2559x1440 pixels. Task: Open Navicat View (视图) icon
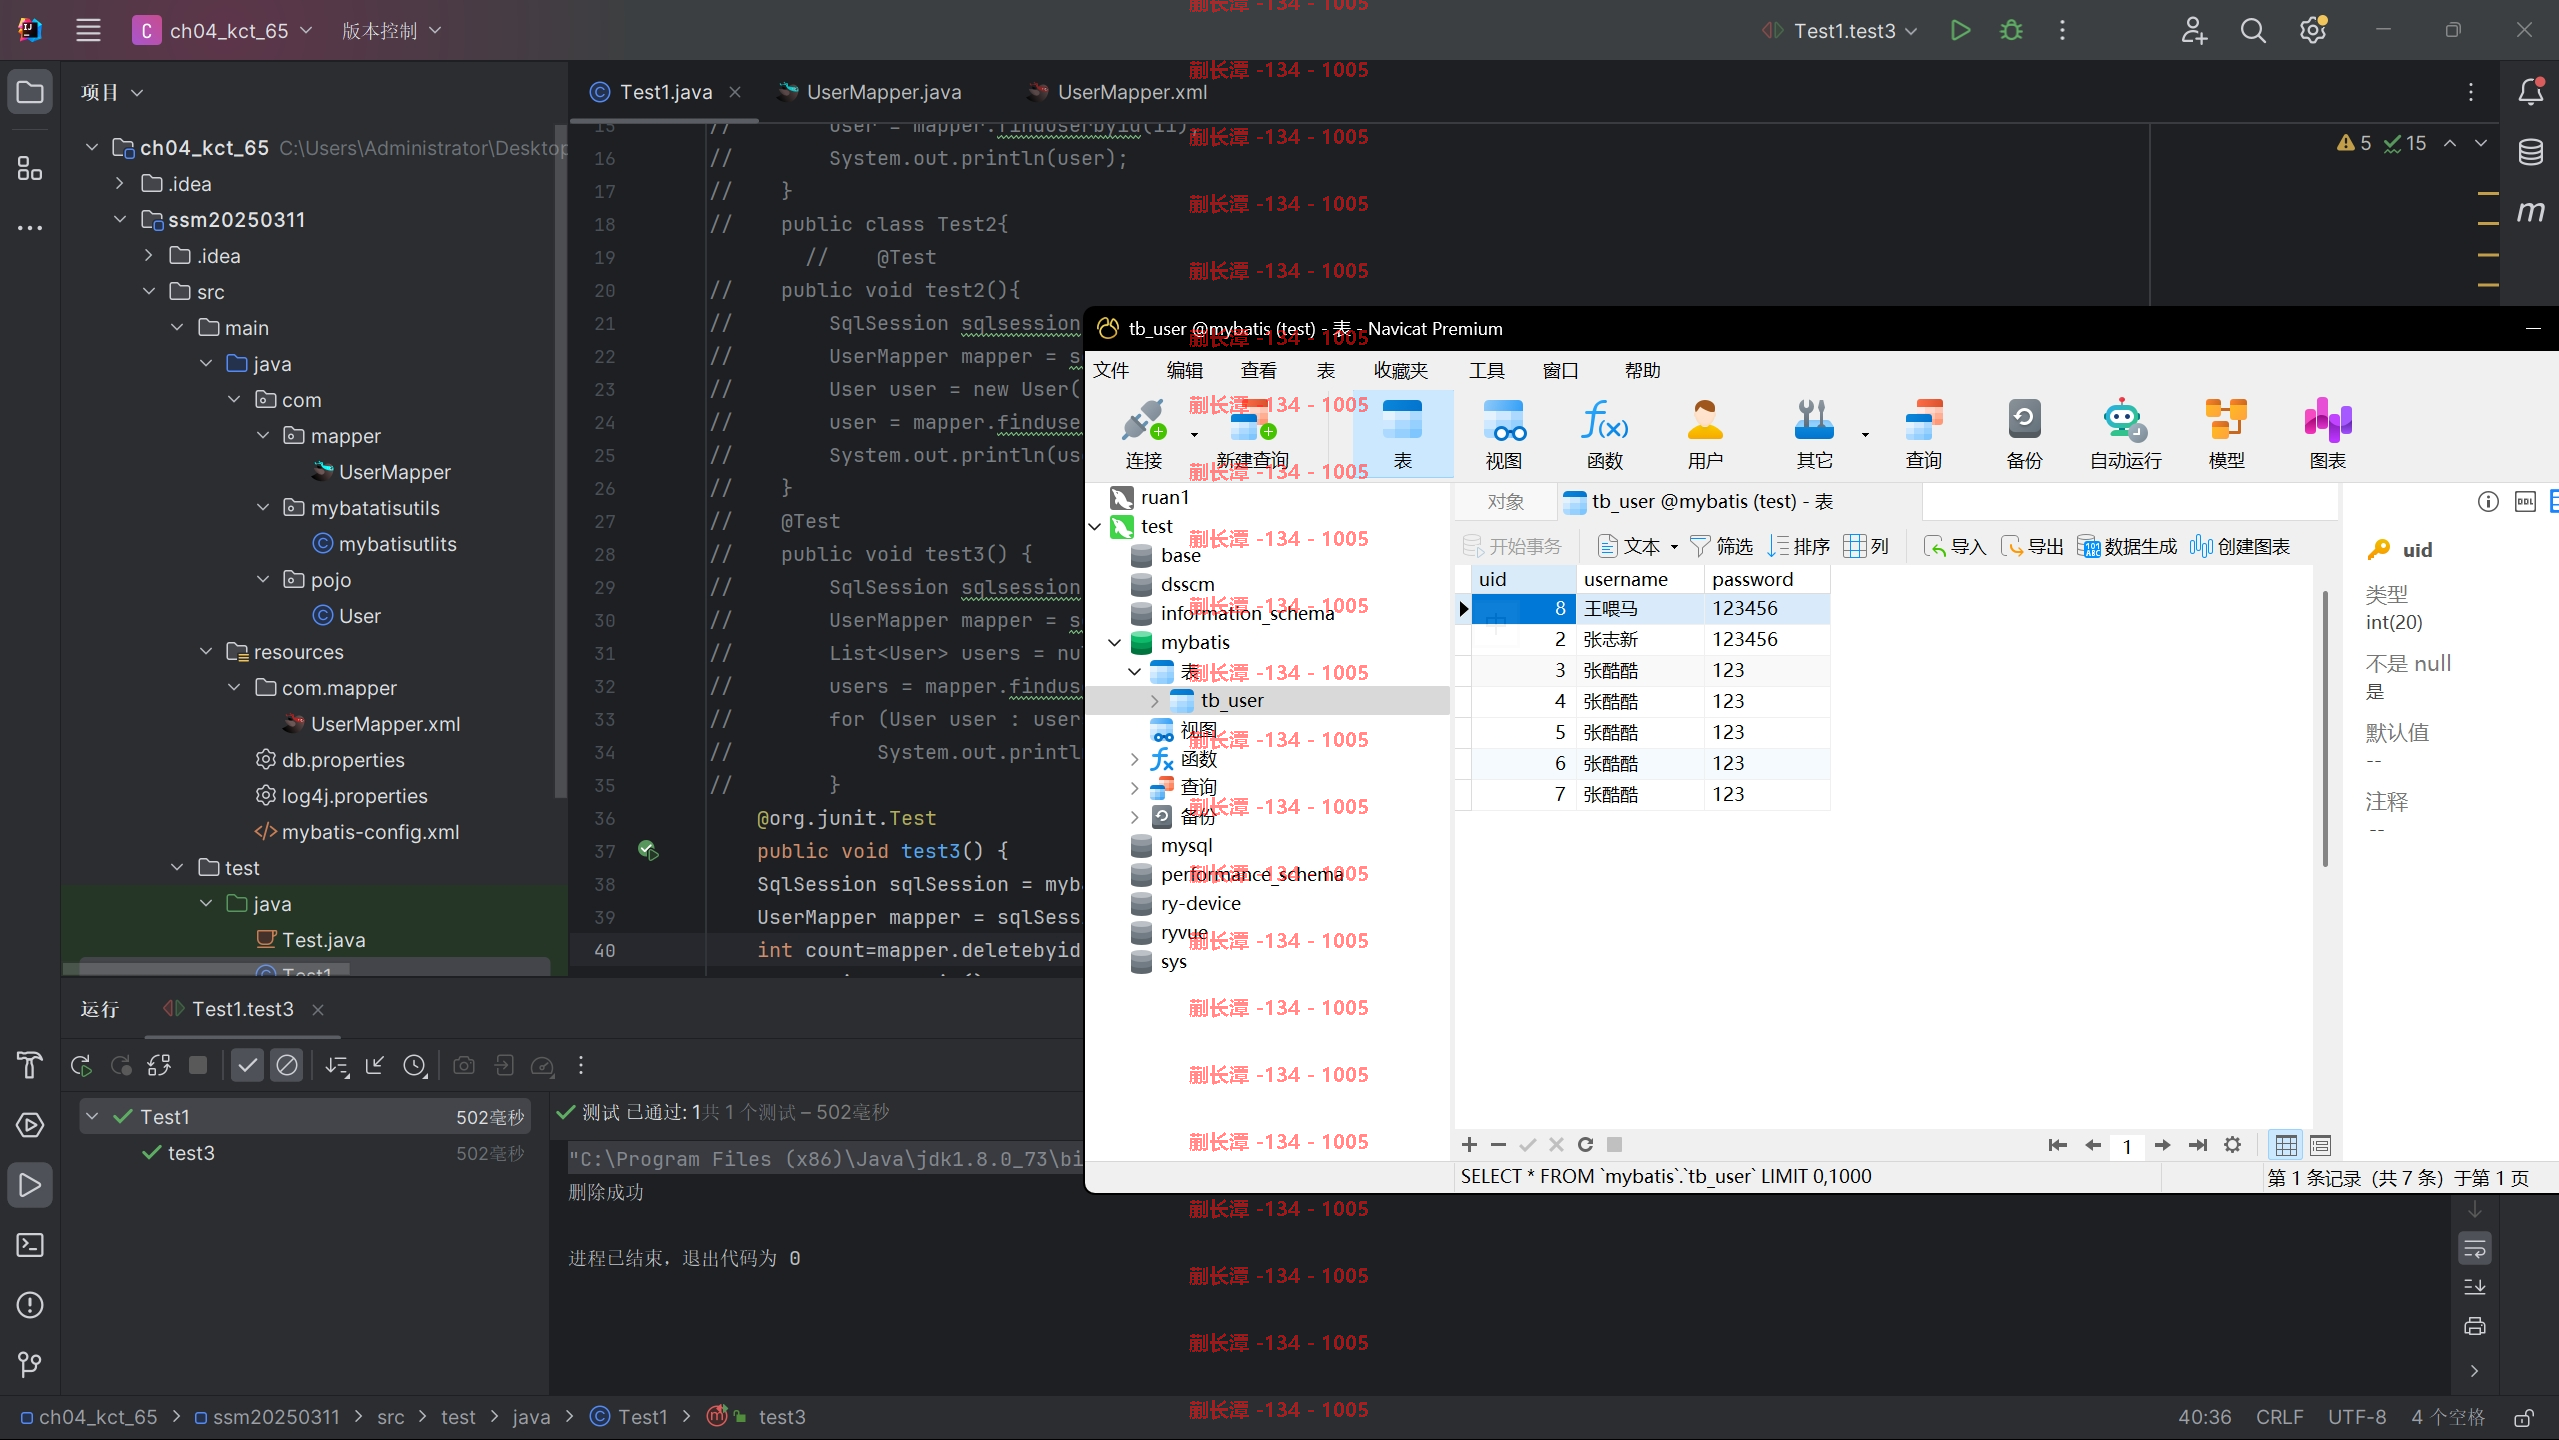coord(1504,433)
